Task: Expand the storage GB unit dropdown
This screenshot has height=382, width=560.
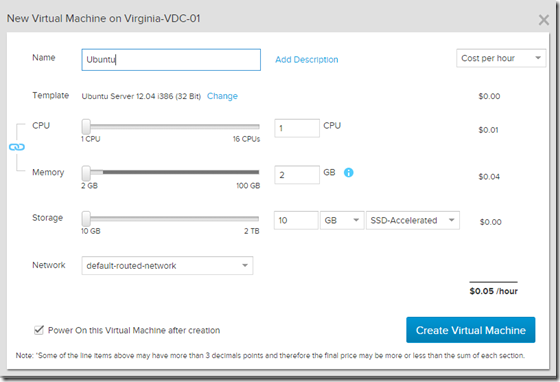Action: coord(342,220)
